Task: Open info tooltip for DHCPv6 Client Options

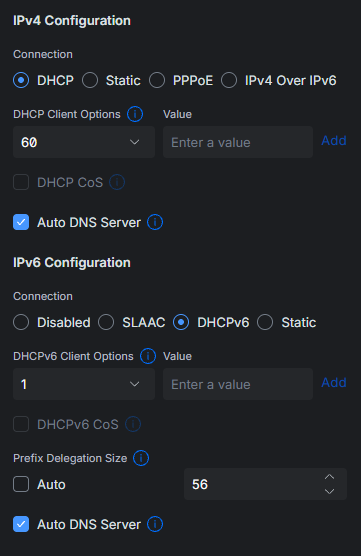Action: (148, 356)
